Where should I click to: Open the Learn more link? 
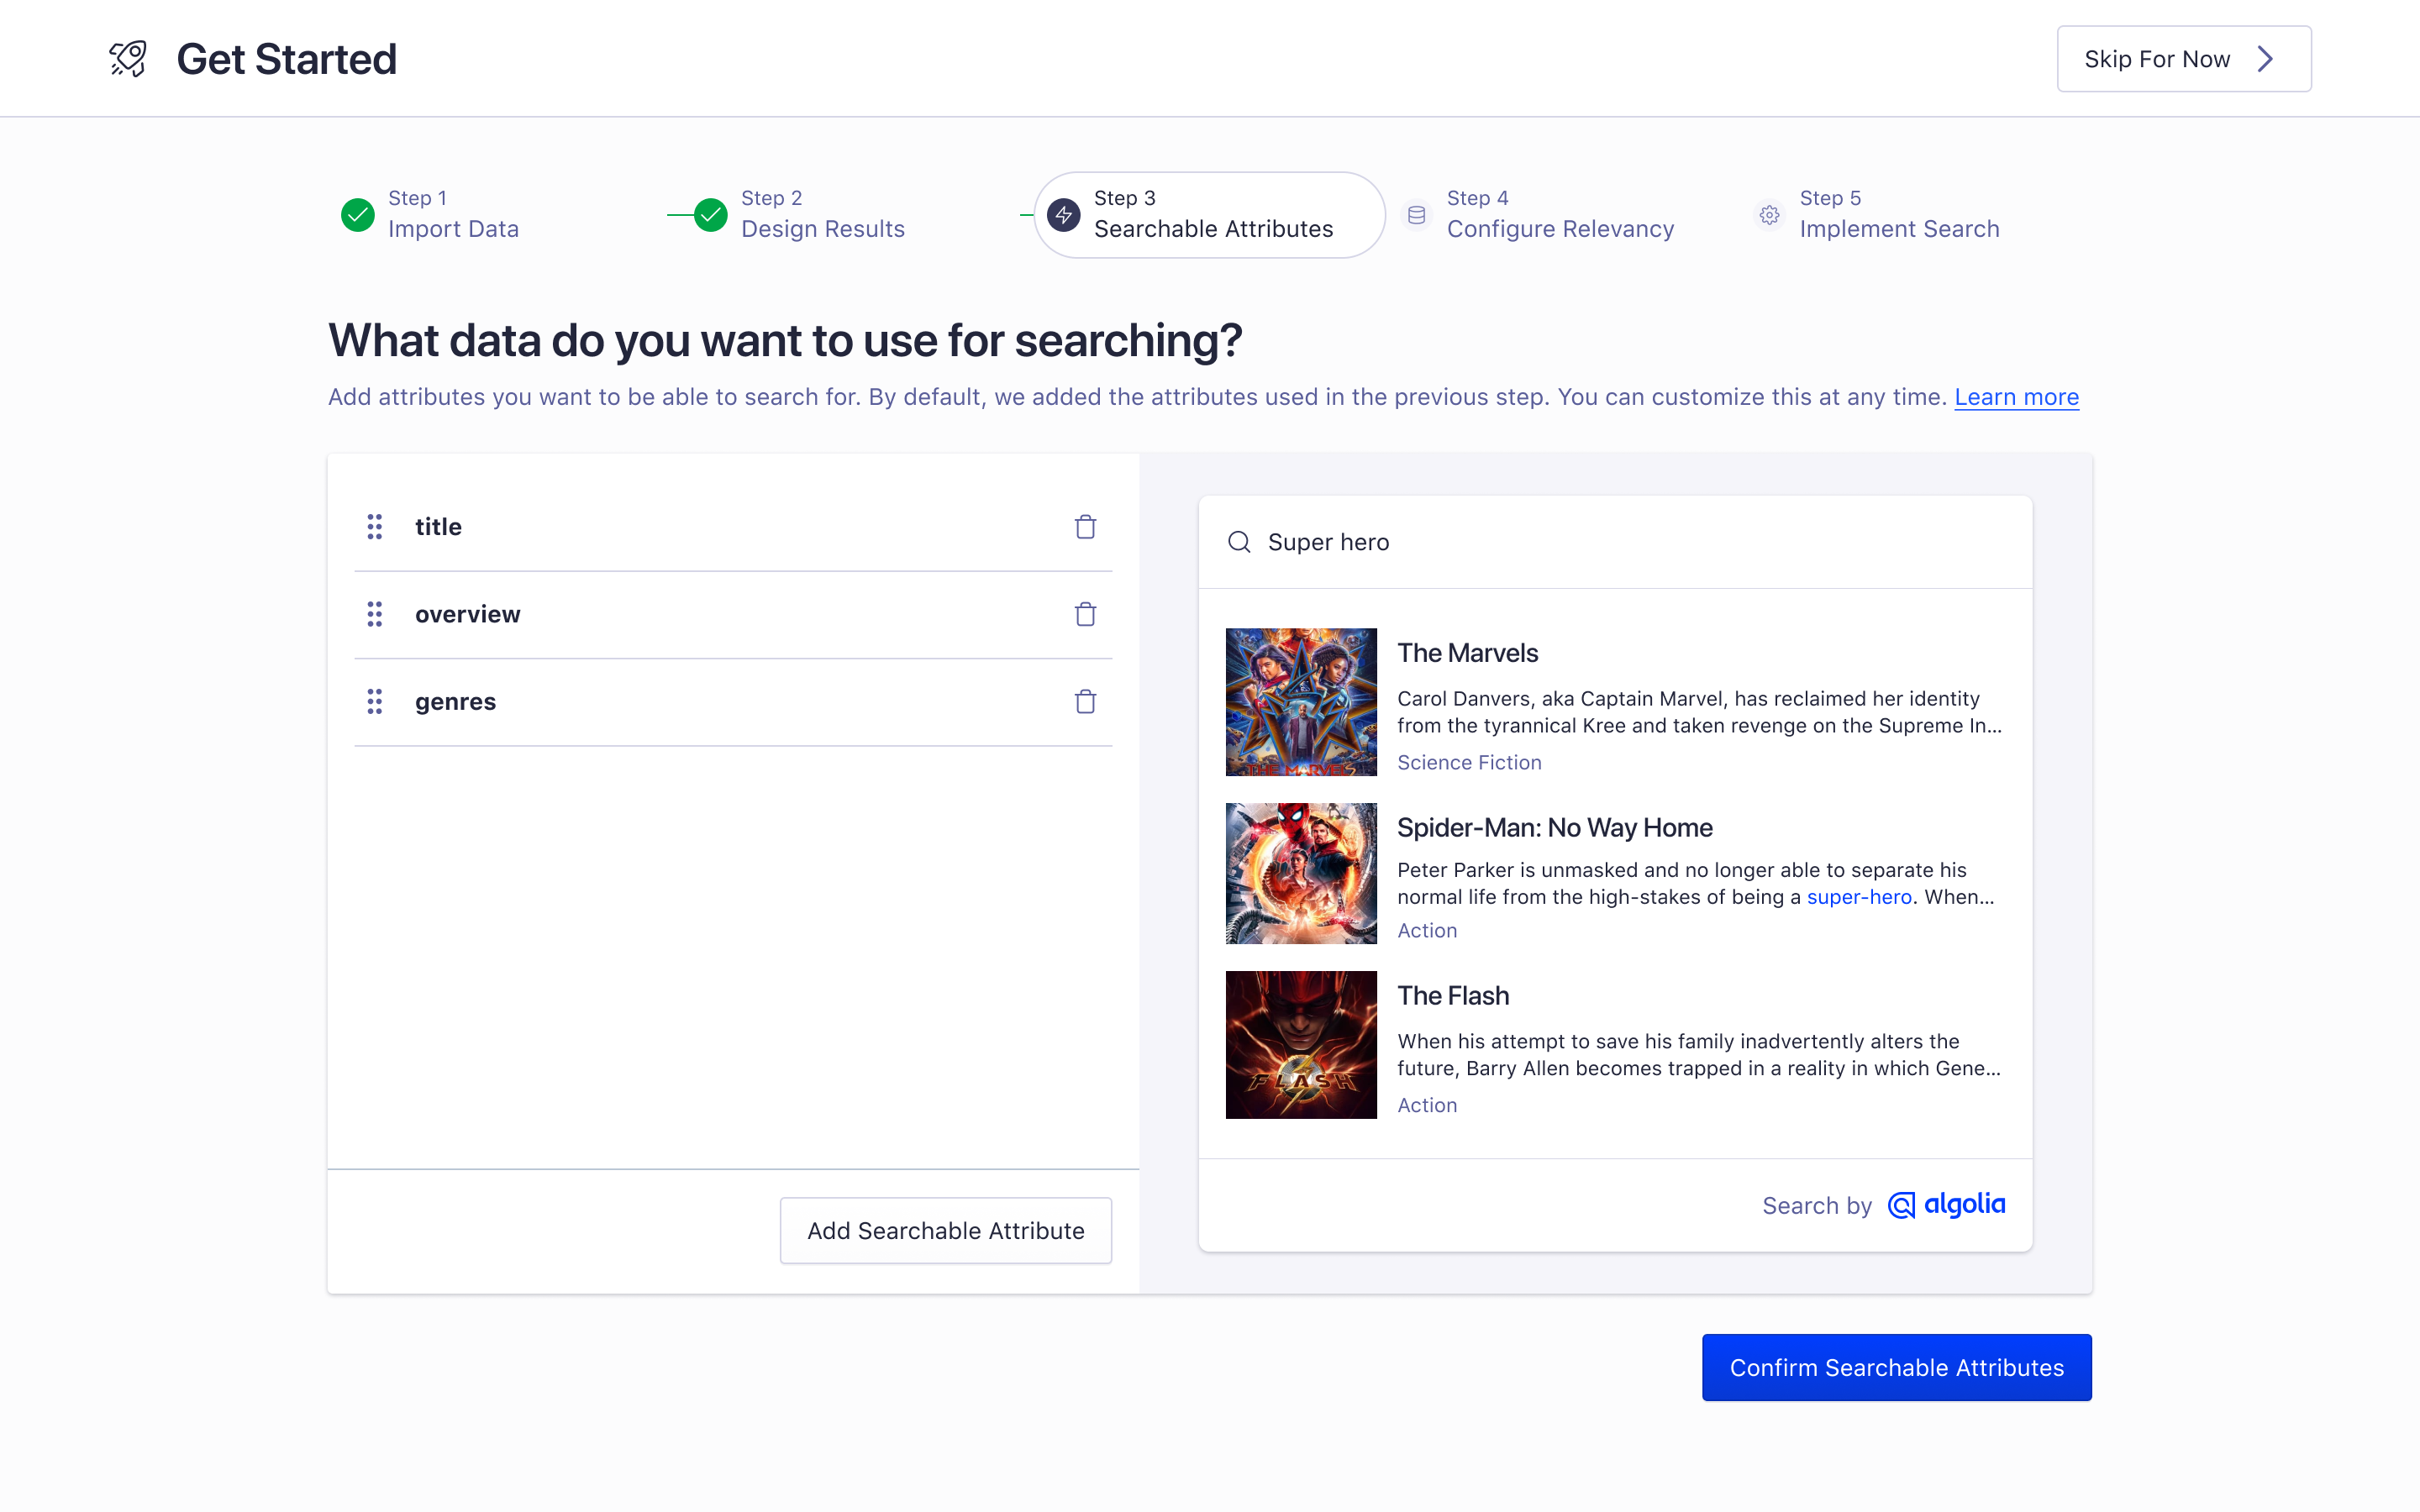click(2016, 397)
